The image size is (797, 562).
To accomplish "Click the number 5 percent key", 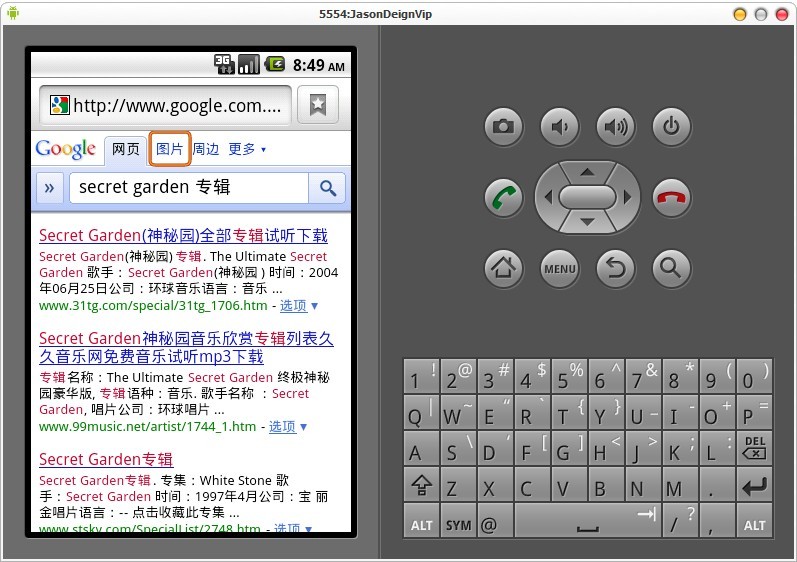I will (569, 376).
